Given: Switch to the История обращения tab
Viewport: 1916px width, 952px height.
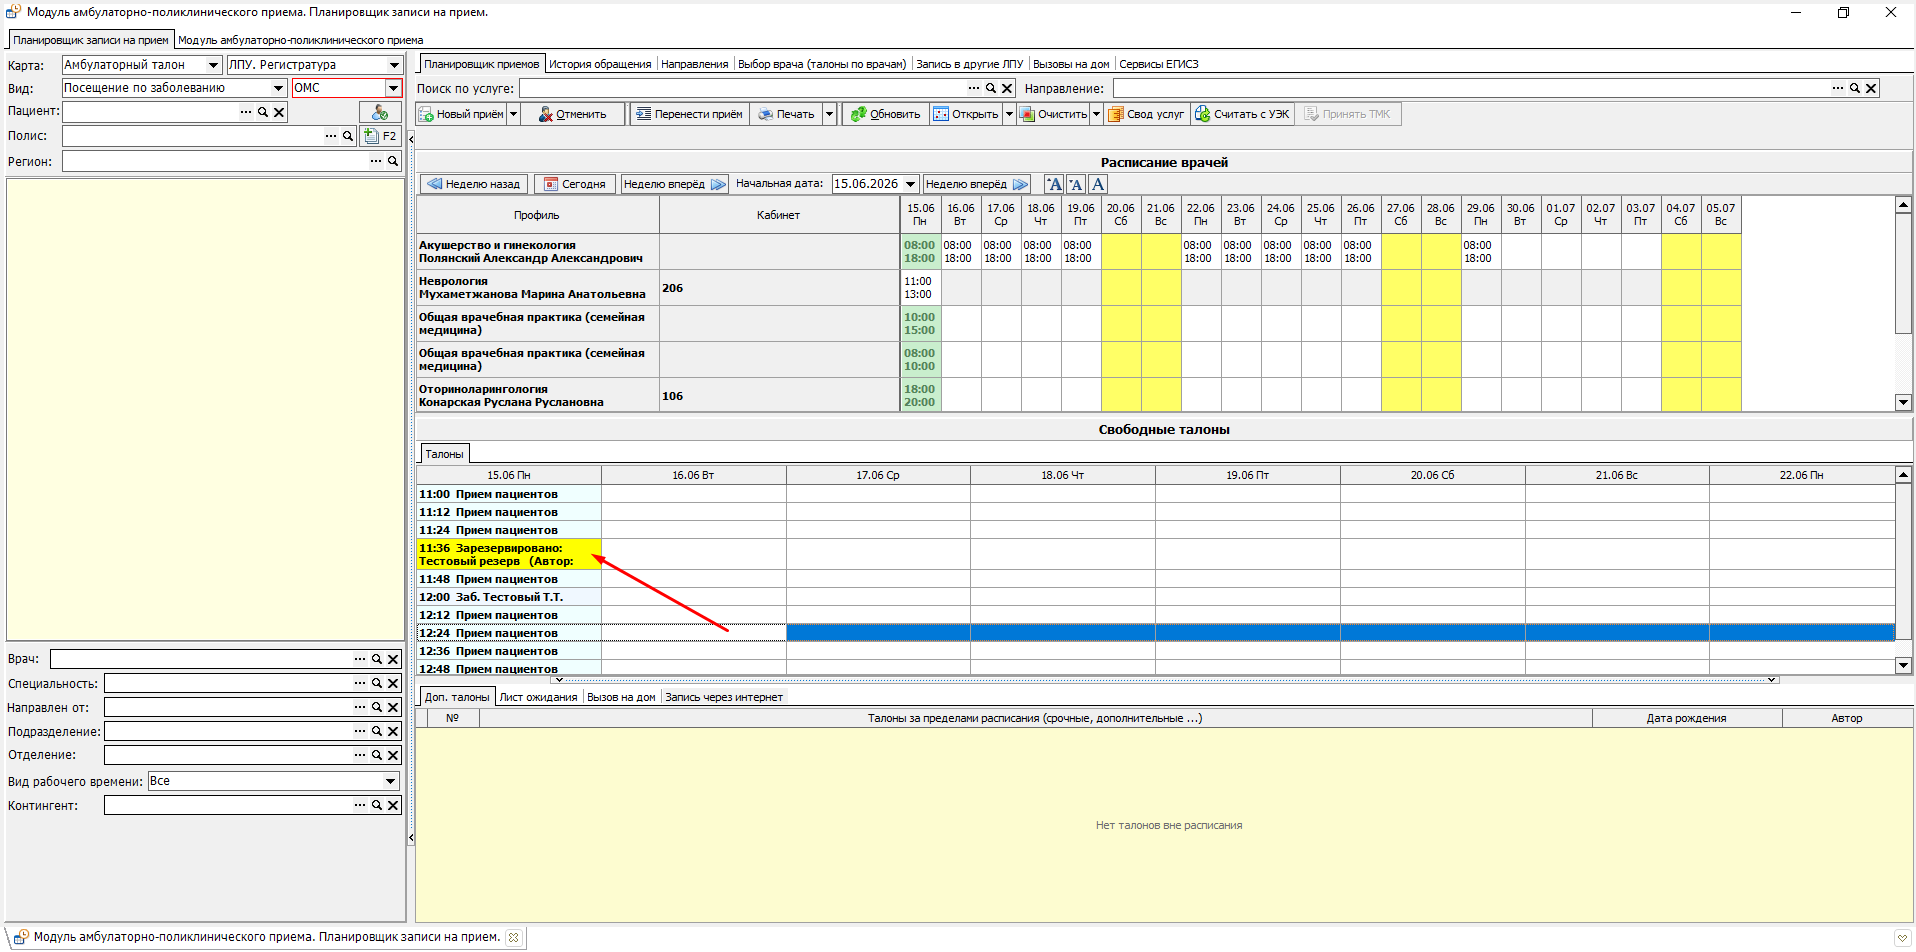Looking at the screenshot, I should [600, 64].
